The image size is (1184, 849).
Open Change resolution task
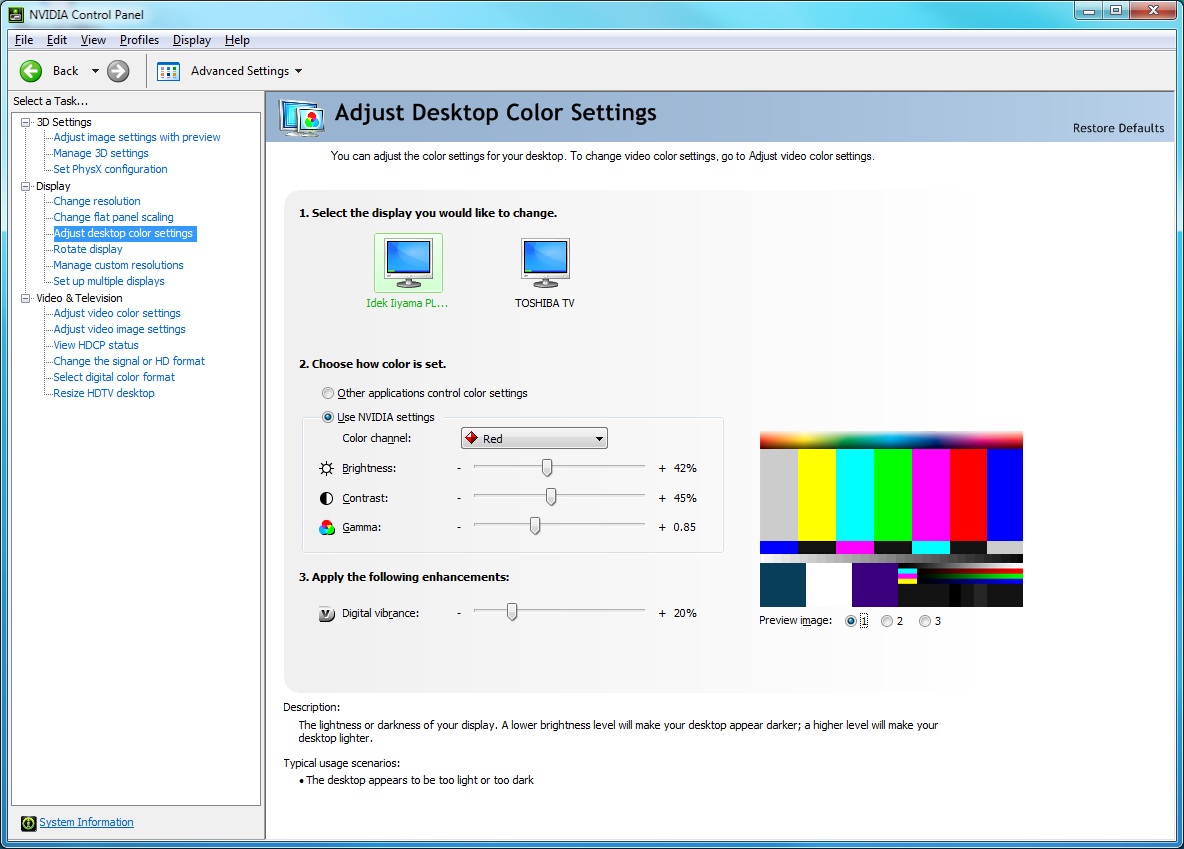click(x=97, y=201)
